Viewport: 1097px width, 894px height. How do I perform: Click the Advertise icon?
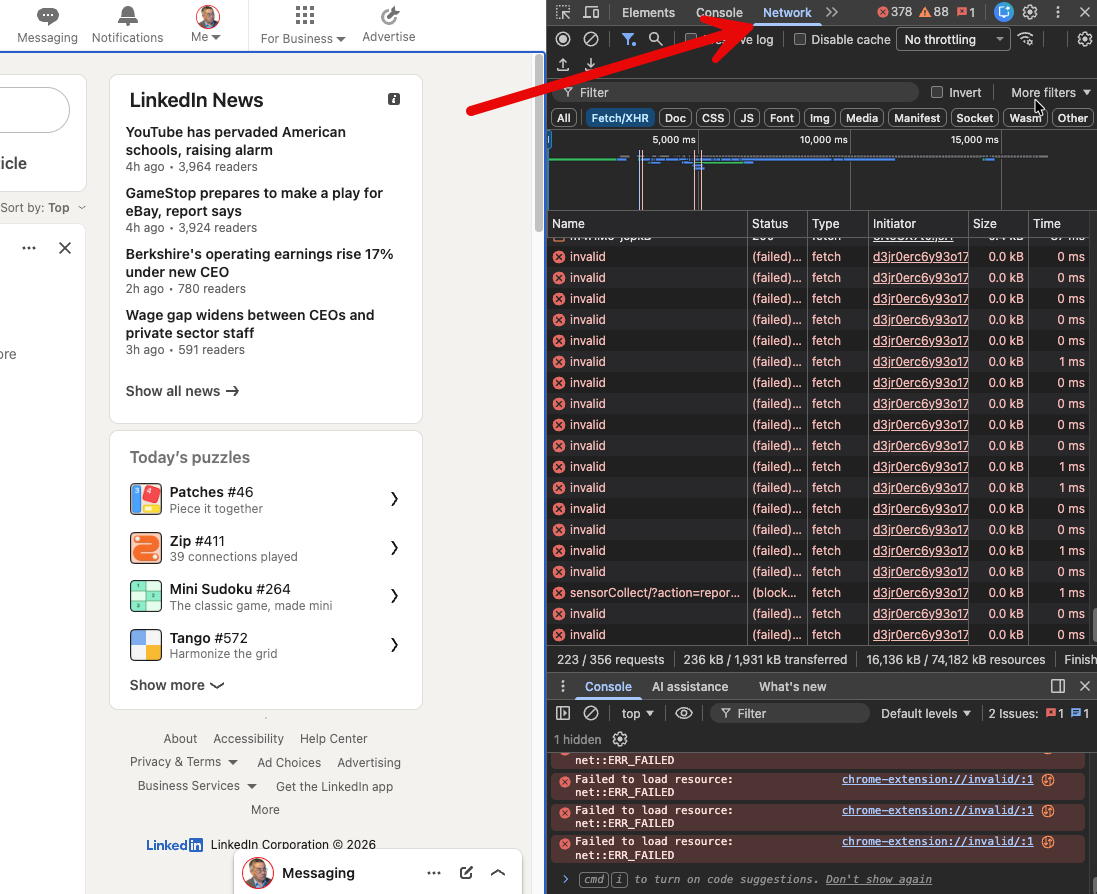389,25
